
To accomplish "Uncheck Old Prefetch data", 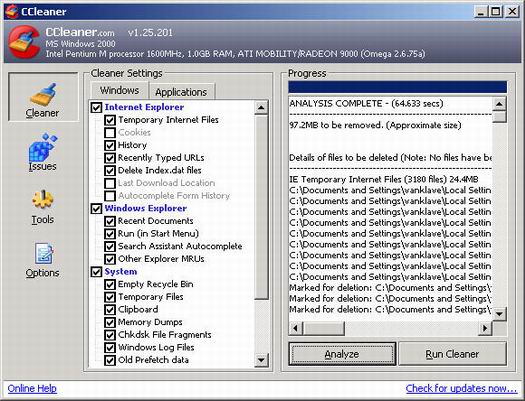I will (x=110, y=360).
